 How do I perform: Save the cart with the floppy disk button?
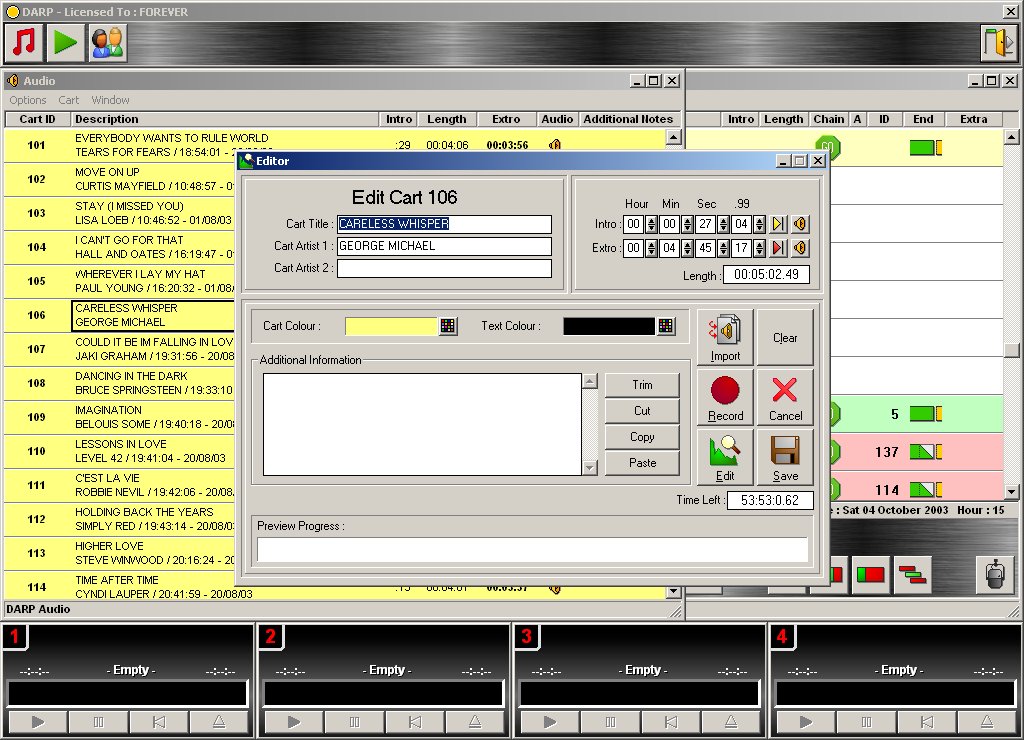[785, 457]
